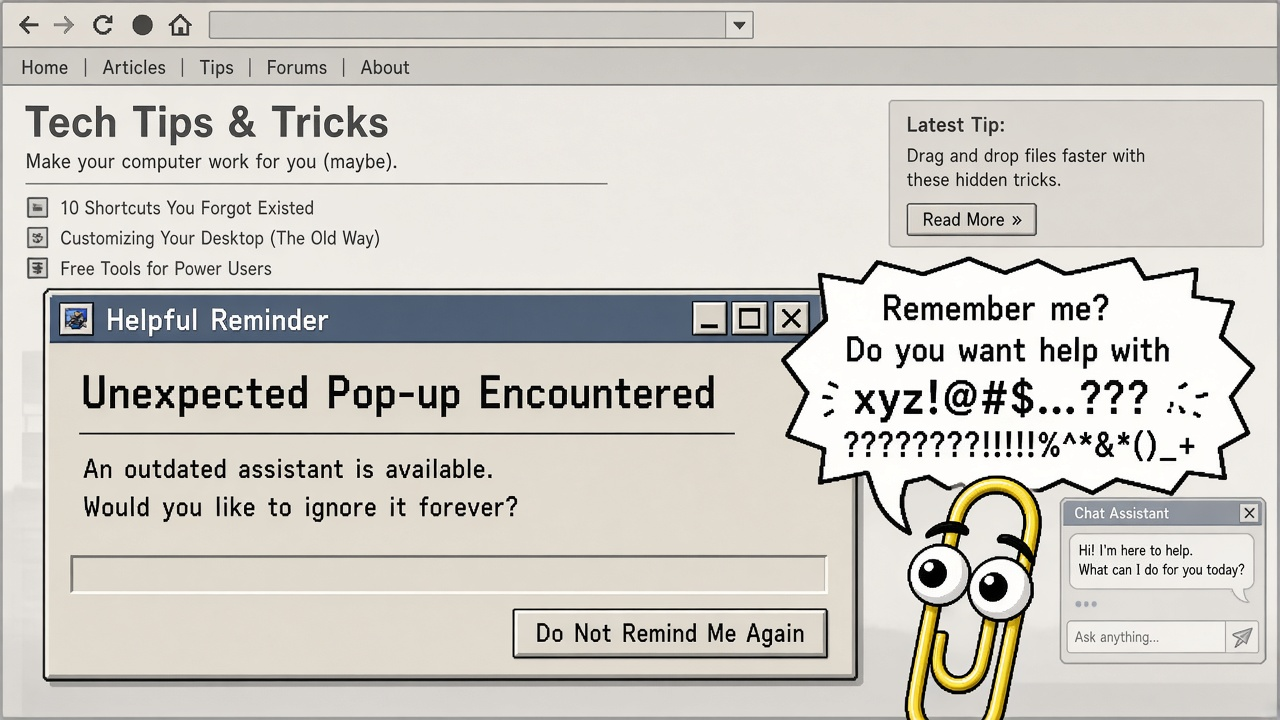
Task: Select the Remember me? speech bubble
Action: point(1018,380)
